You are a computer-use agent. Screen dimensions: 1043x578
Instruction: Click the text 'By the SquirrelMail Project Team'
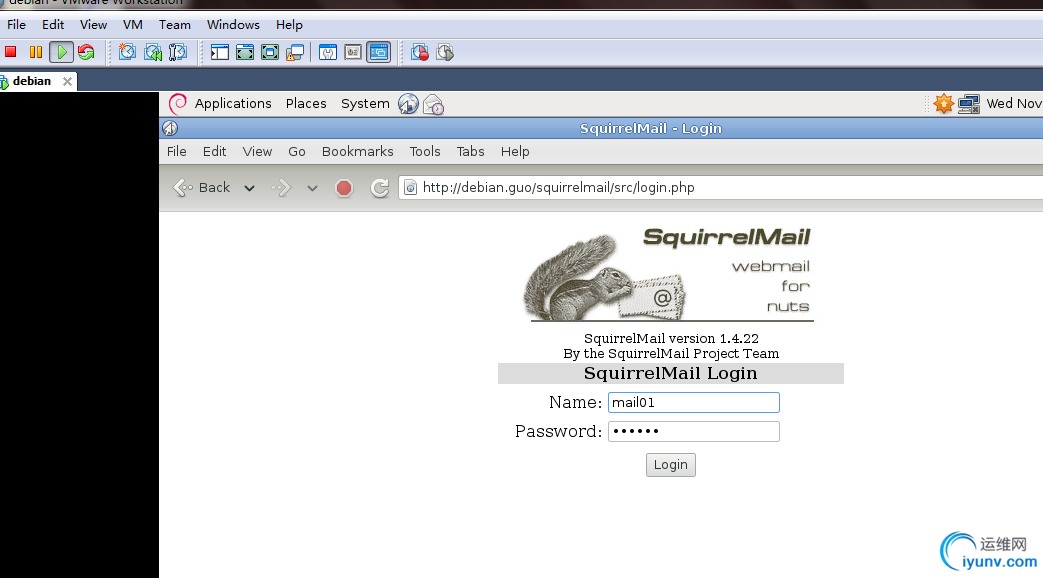[671, 354]
